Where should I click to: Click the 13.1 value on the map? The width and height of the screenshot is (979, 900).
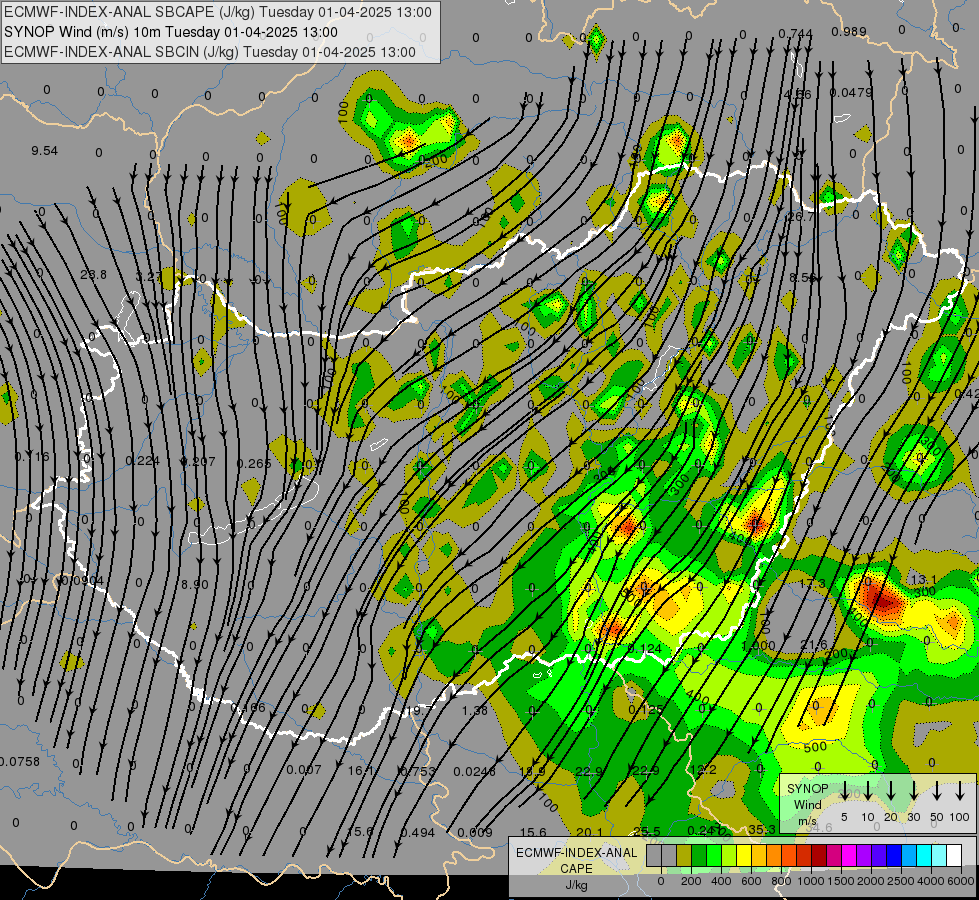point(924,580)
